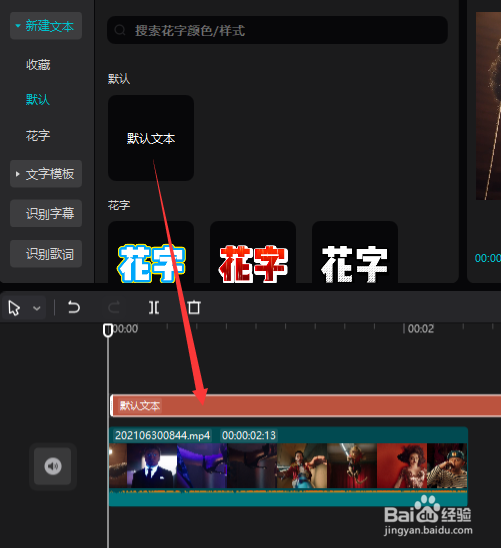Select the arrow pointer tool
The image size is (501, 548).
(x=14, y=308)
